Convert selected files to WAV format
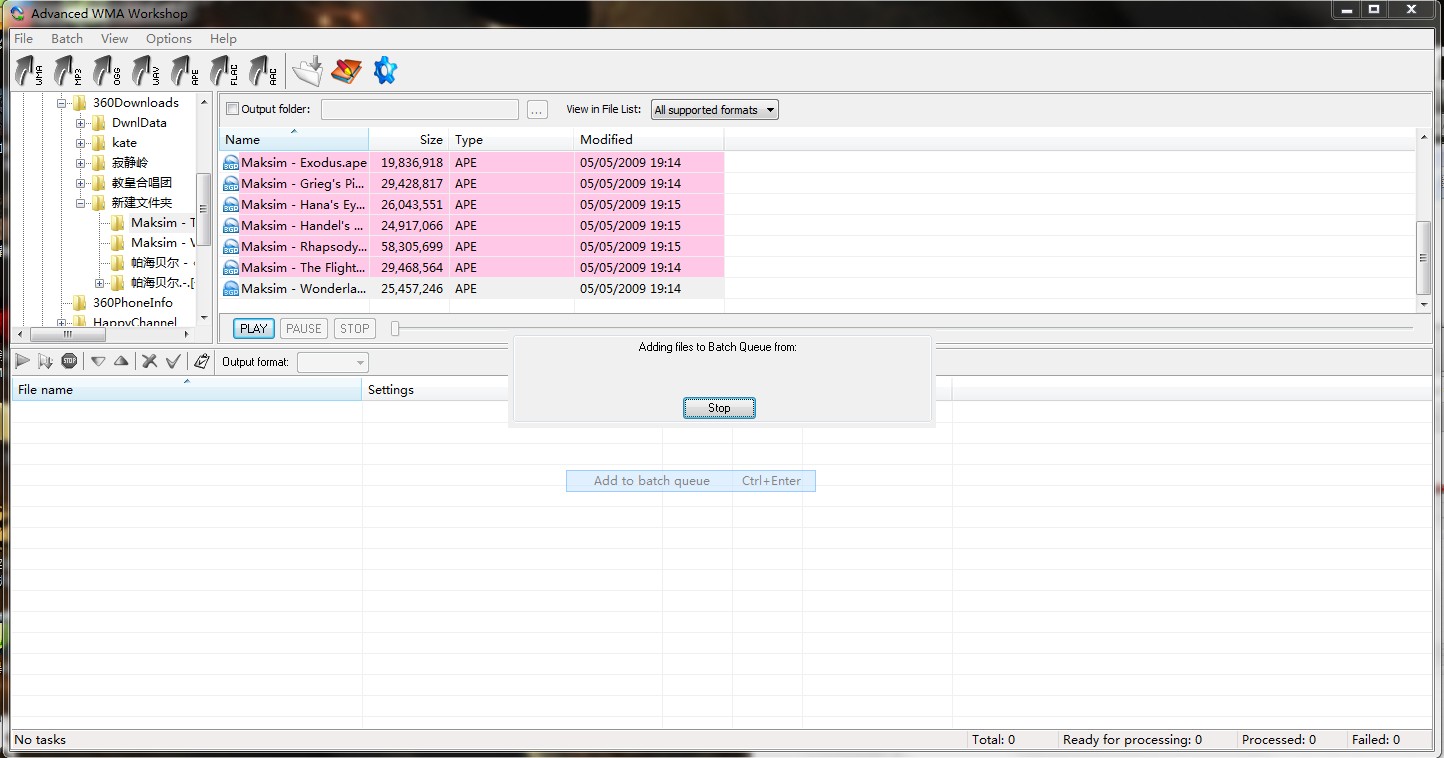The height and width of the screenshot is (758, 1444). pyautogui.click(x=146, y=71)
